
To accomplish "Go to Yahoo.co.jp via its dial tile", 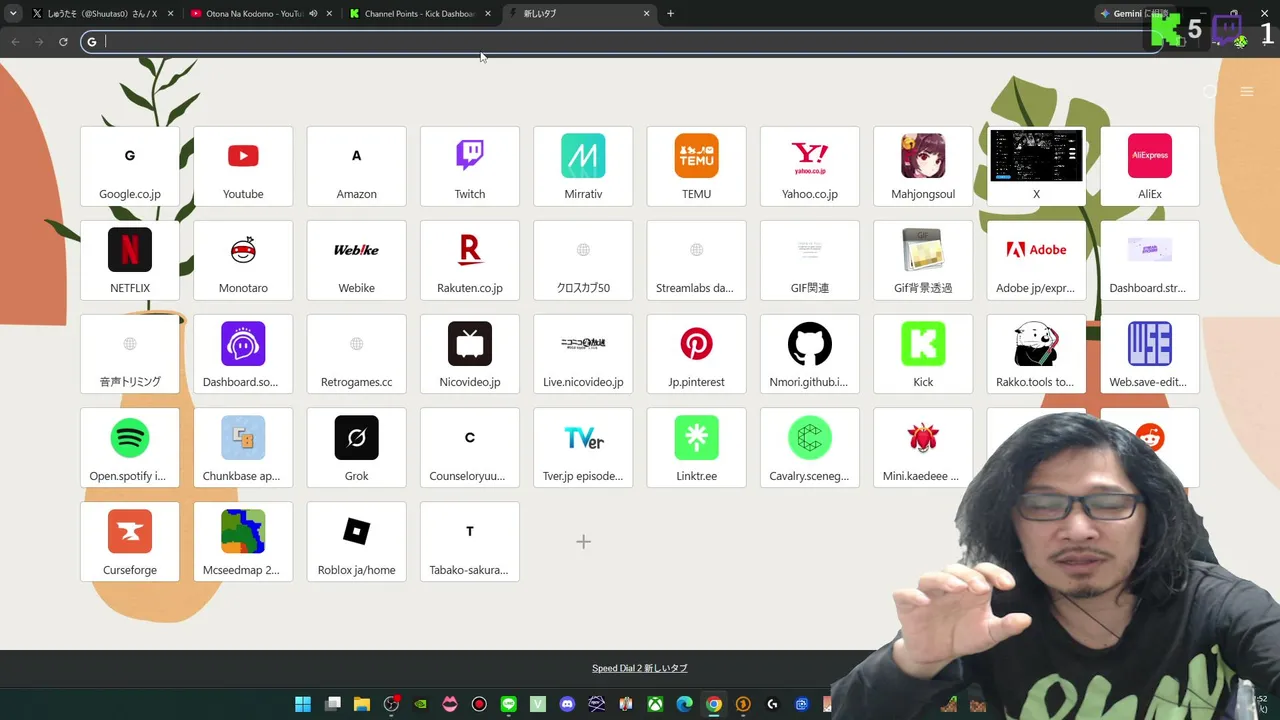I will (x=810, y=166).
